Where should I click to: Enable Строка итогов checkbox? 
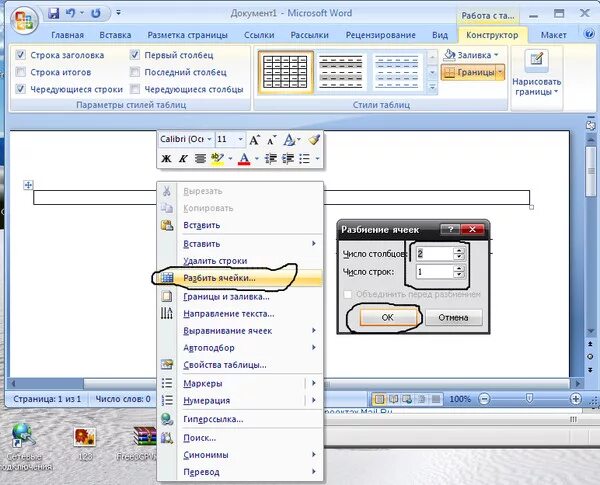[x=20, y=72]
